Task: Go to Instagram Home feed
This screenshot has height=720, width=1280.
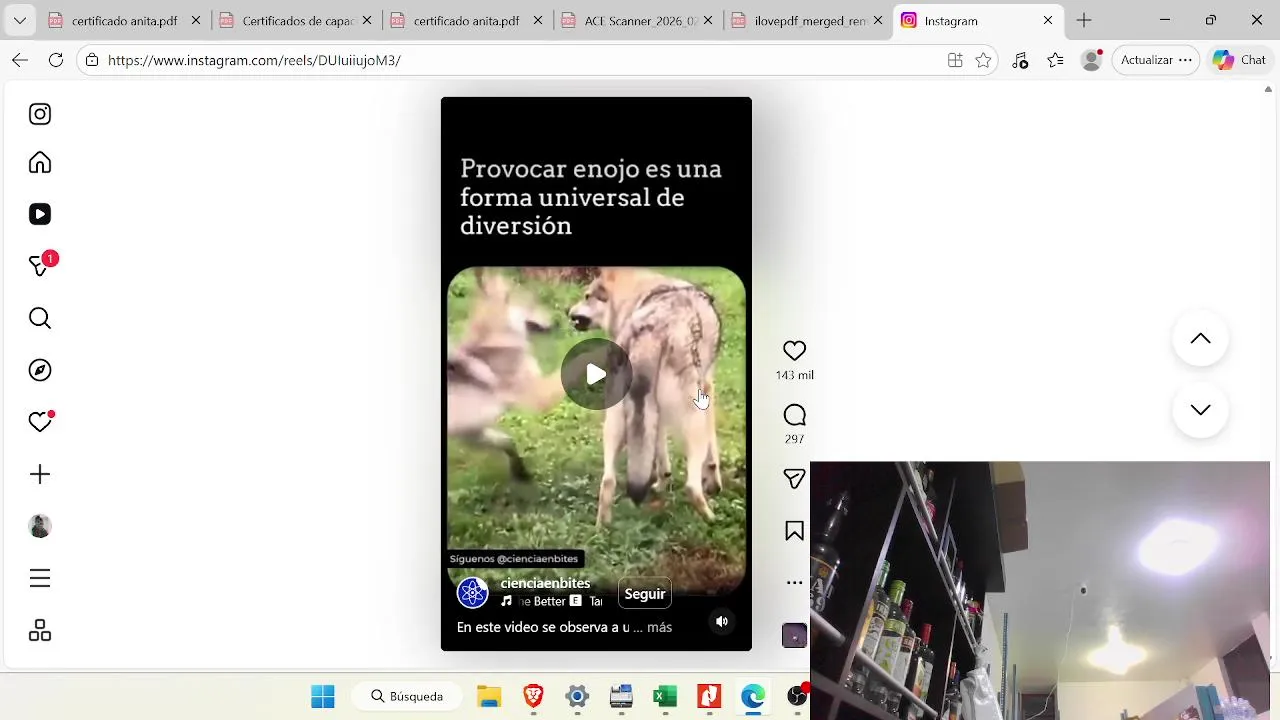Action: tap(40, 163)
